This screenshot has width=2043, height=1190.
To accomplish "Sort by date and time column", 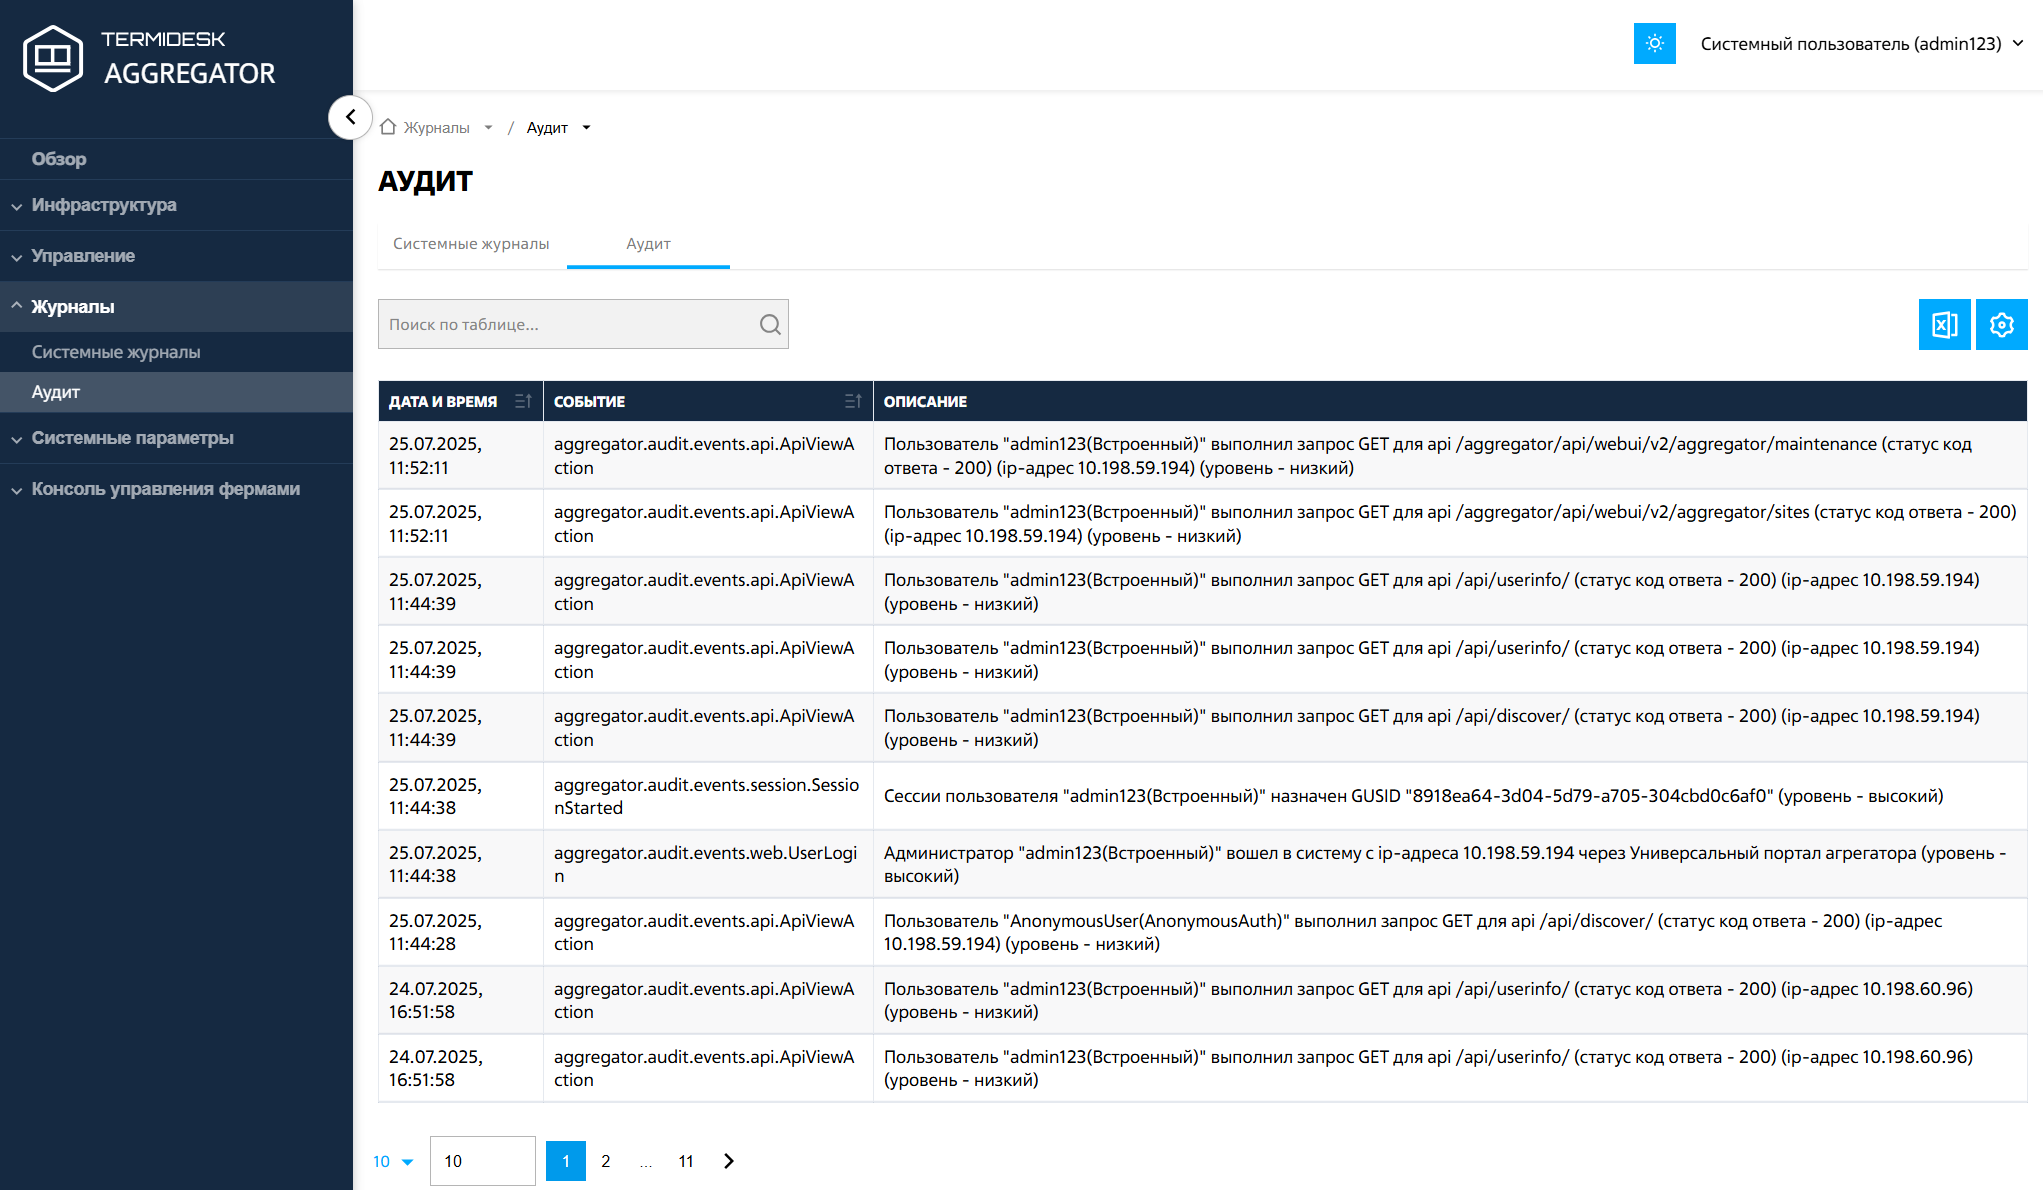I will [522, 401].
